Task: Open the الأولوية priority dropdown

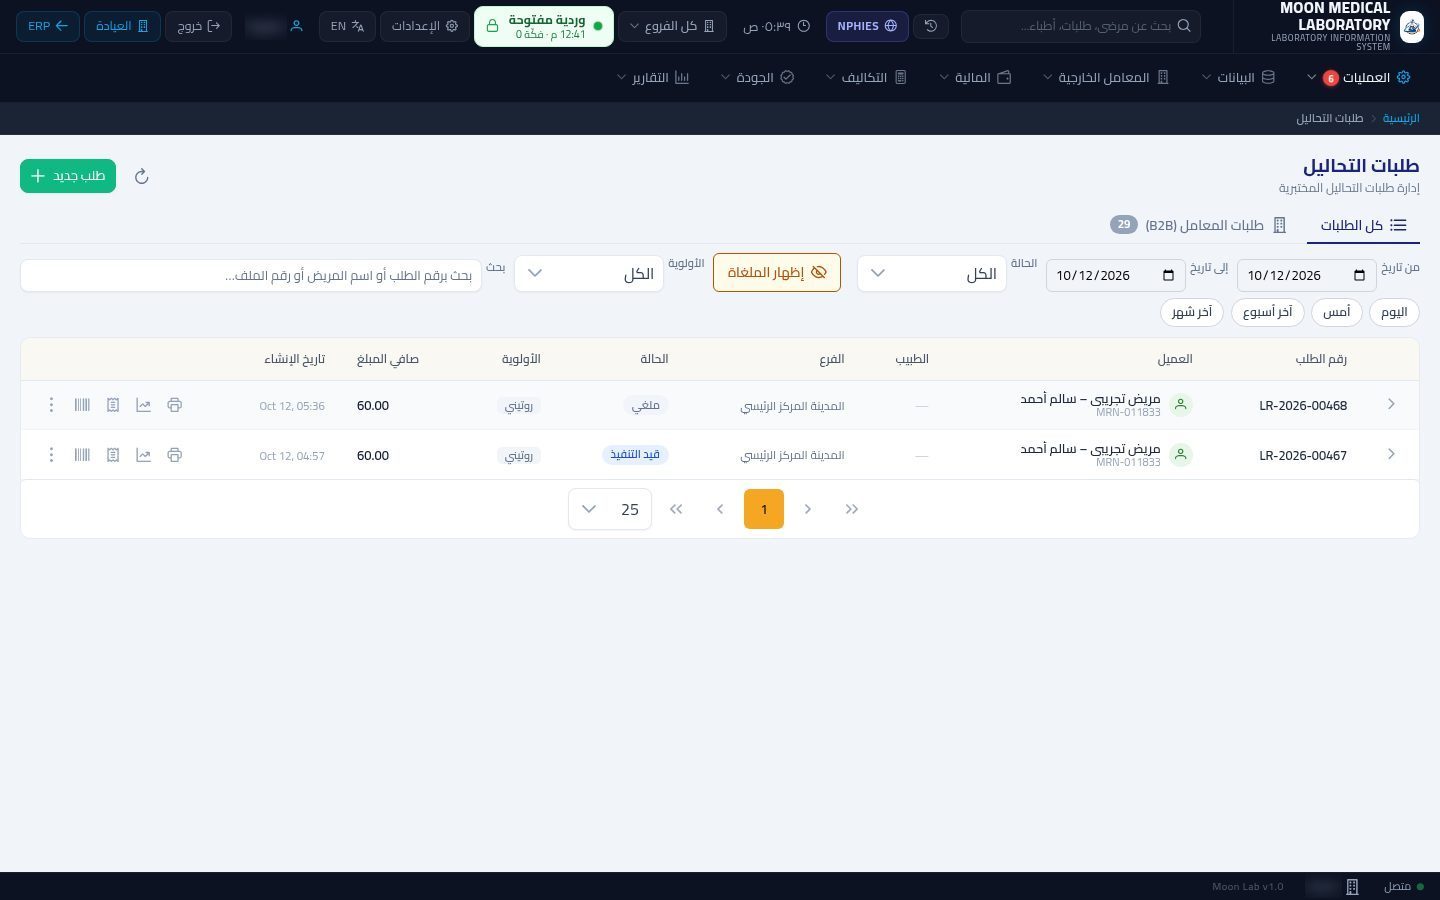Action: tap(589, 273)
